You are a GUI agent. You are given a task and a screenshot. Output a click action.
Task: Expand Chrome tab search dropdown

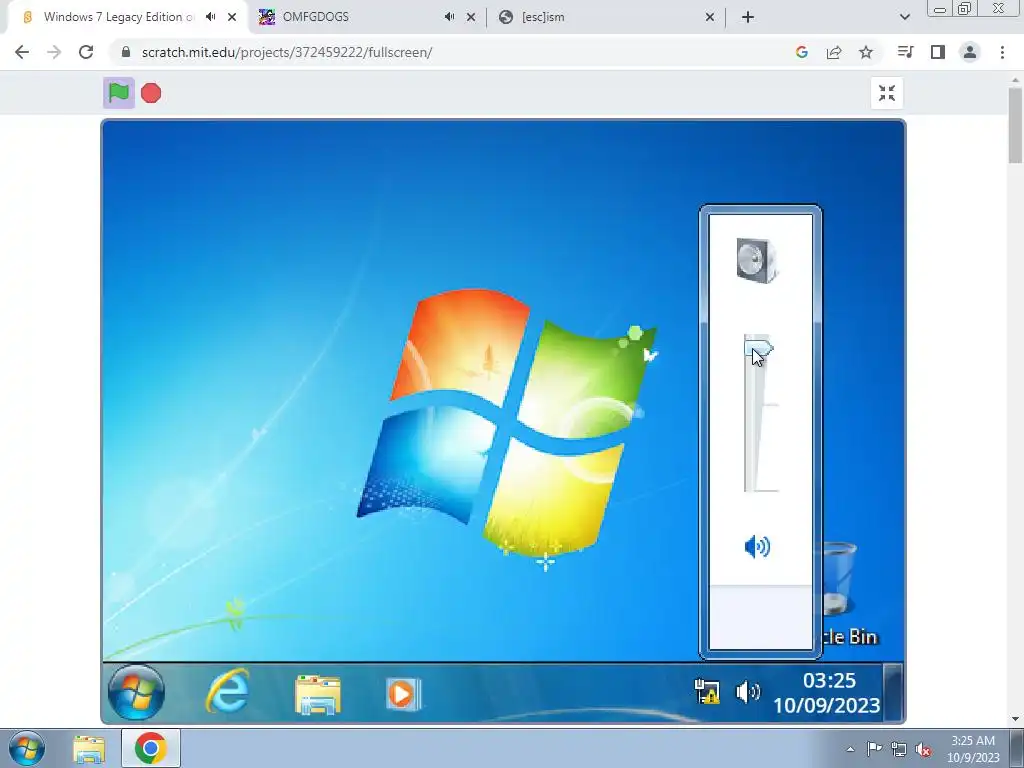[x=904, y=18]
